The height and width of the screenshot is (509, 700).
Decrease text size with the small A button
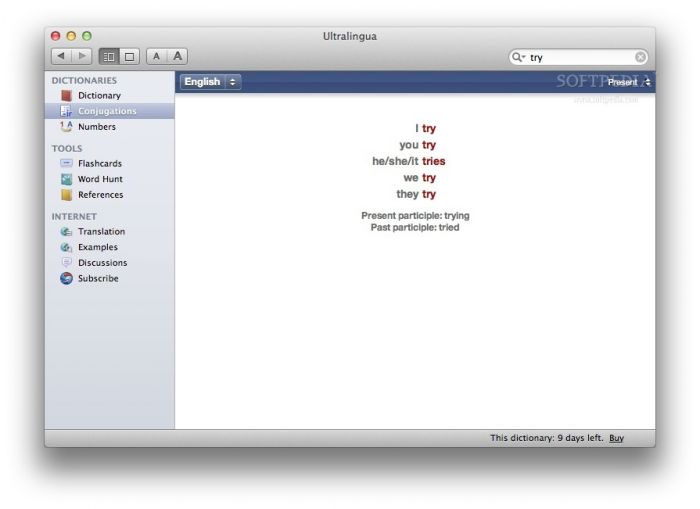[156, 56]
